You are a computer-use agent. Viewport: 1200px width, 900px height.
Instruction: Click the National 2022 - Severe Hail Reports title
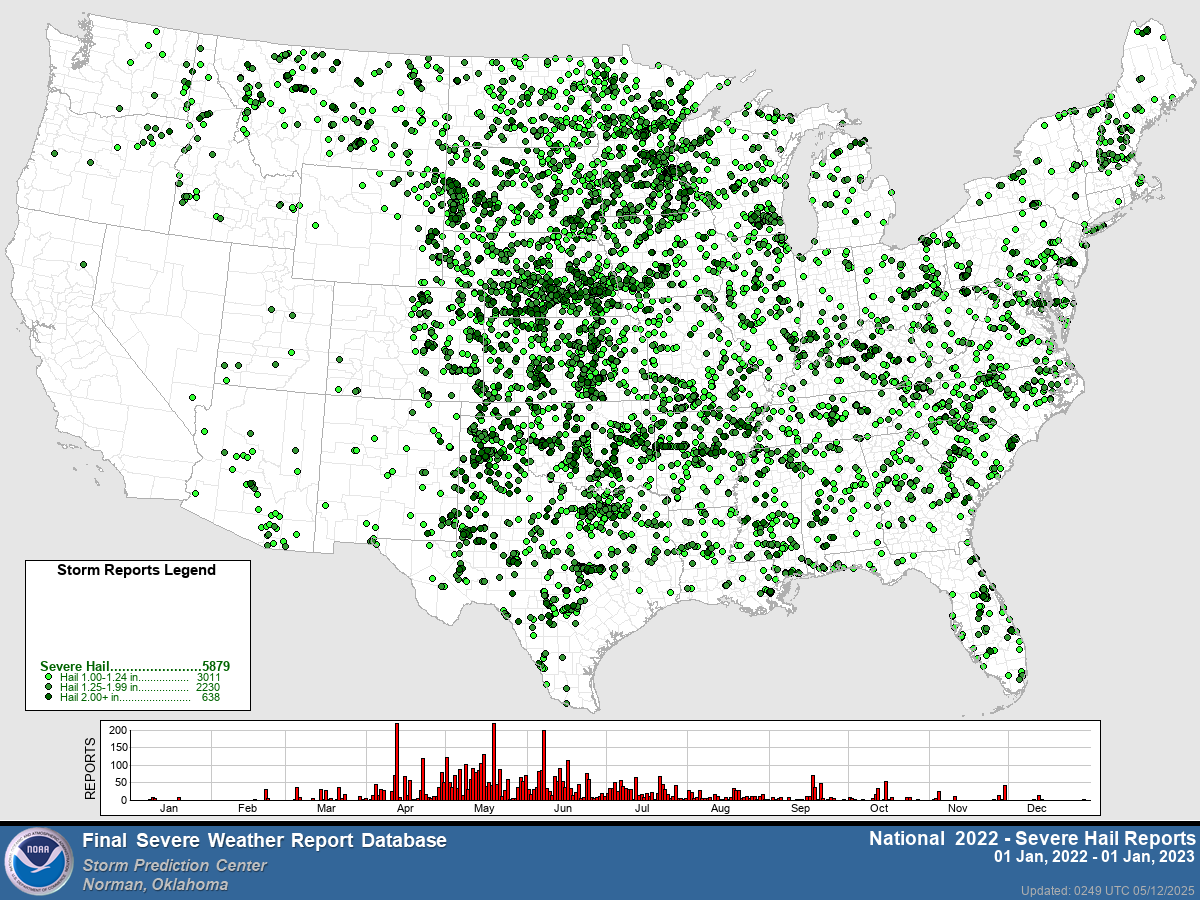click(x=1031, y=837)
